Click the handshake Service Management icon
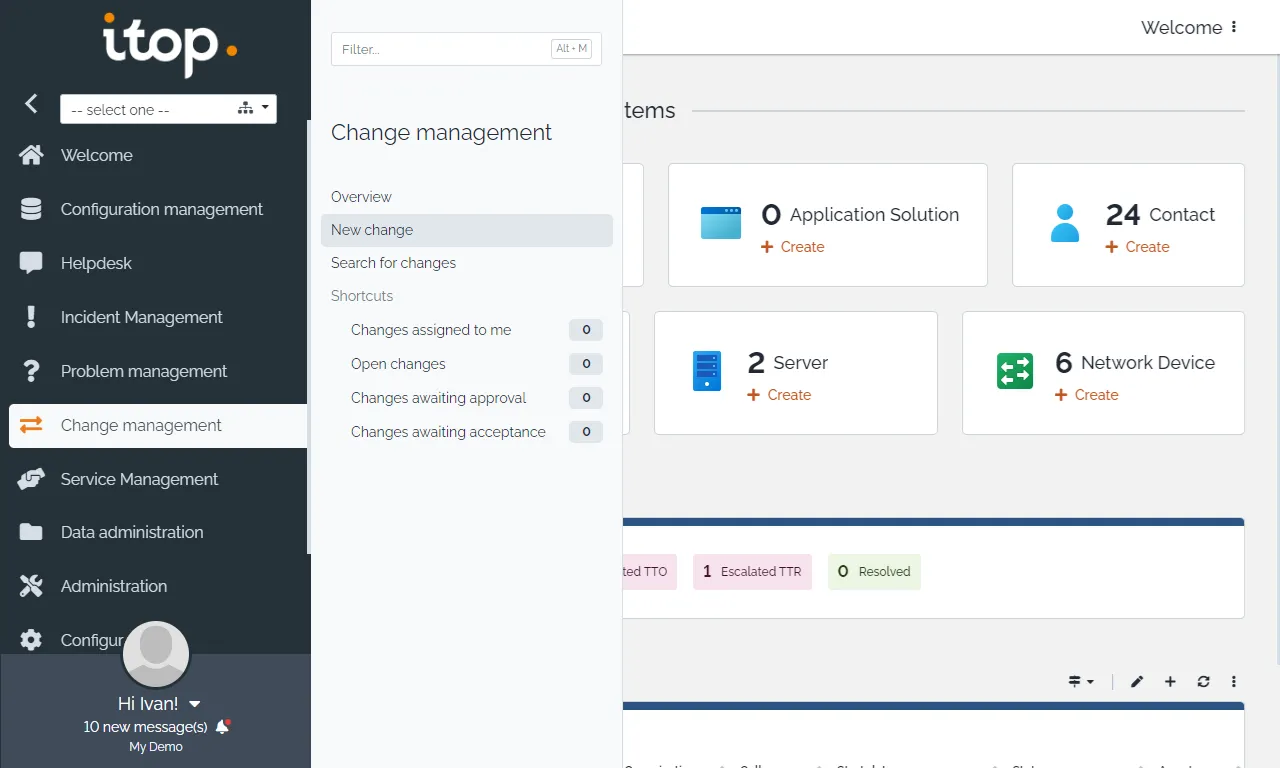The width and height of the screenshot is (1280, 768). point(31,479)
